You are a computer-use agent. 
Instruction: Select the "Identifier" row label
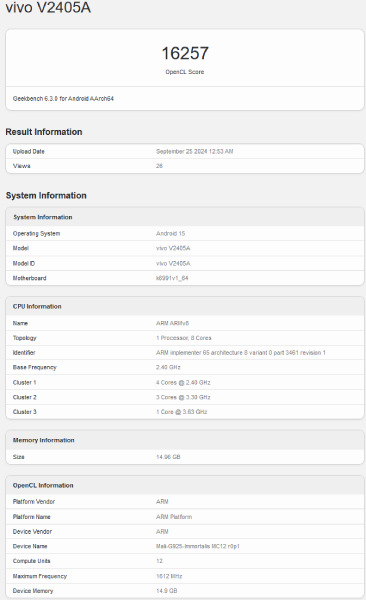pyautogui.click(x=24, y=353)
